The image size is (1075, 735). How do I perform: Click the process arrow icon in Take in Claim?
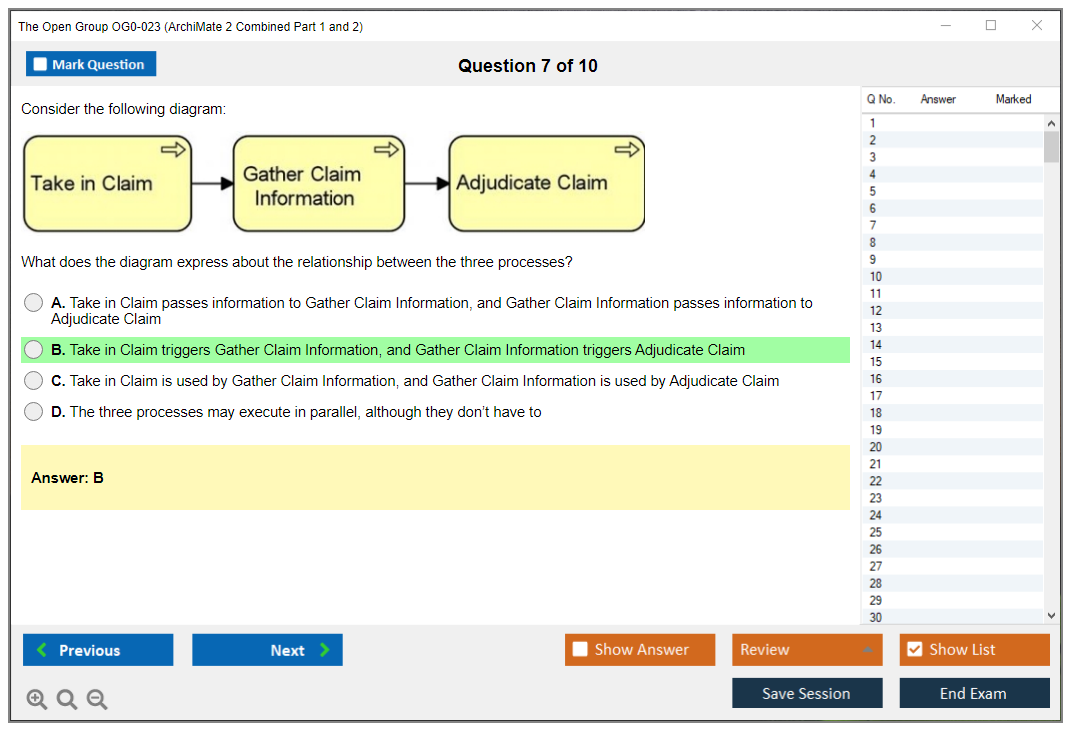coord(173,150)
